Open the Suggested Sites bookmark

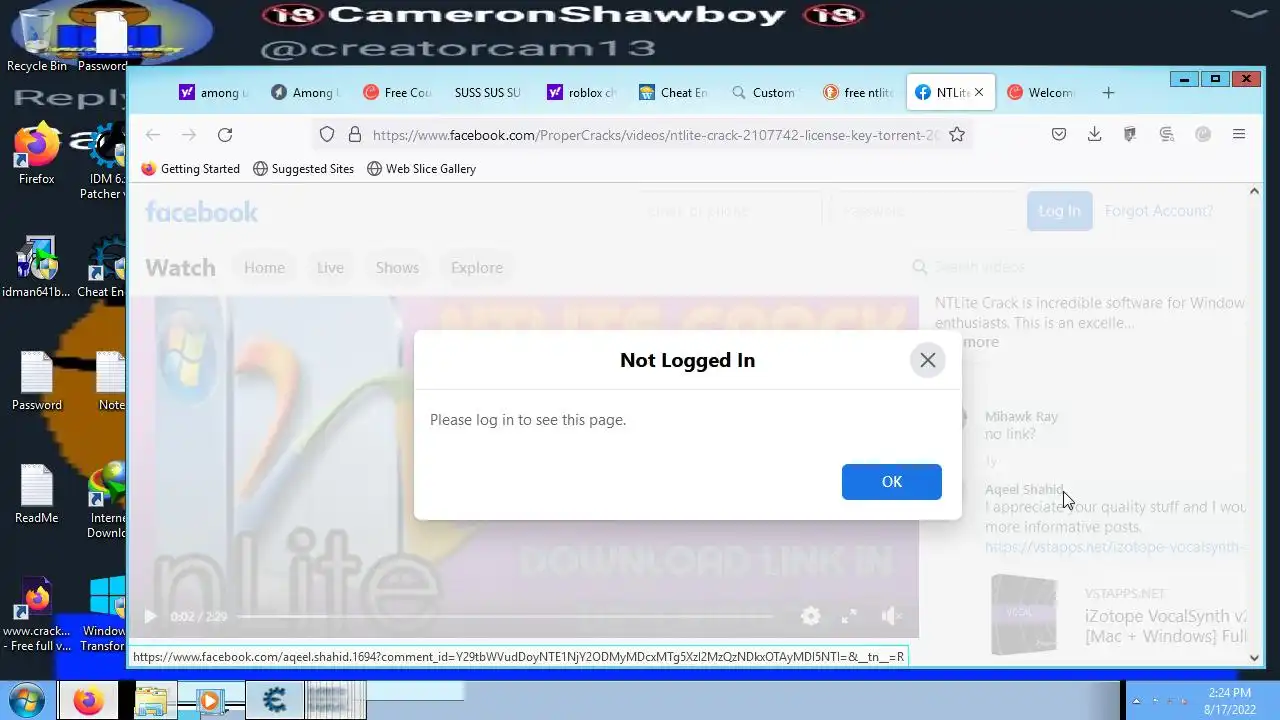[303, 169]
